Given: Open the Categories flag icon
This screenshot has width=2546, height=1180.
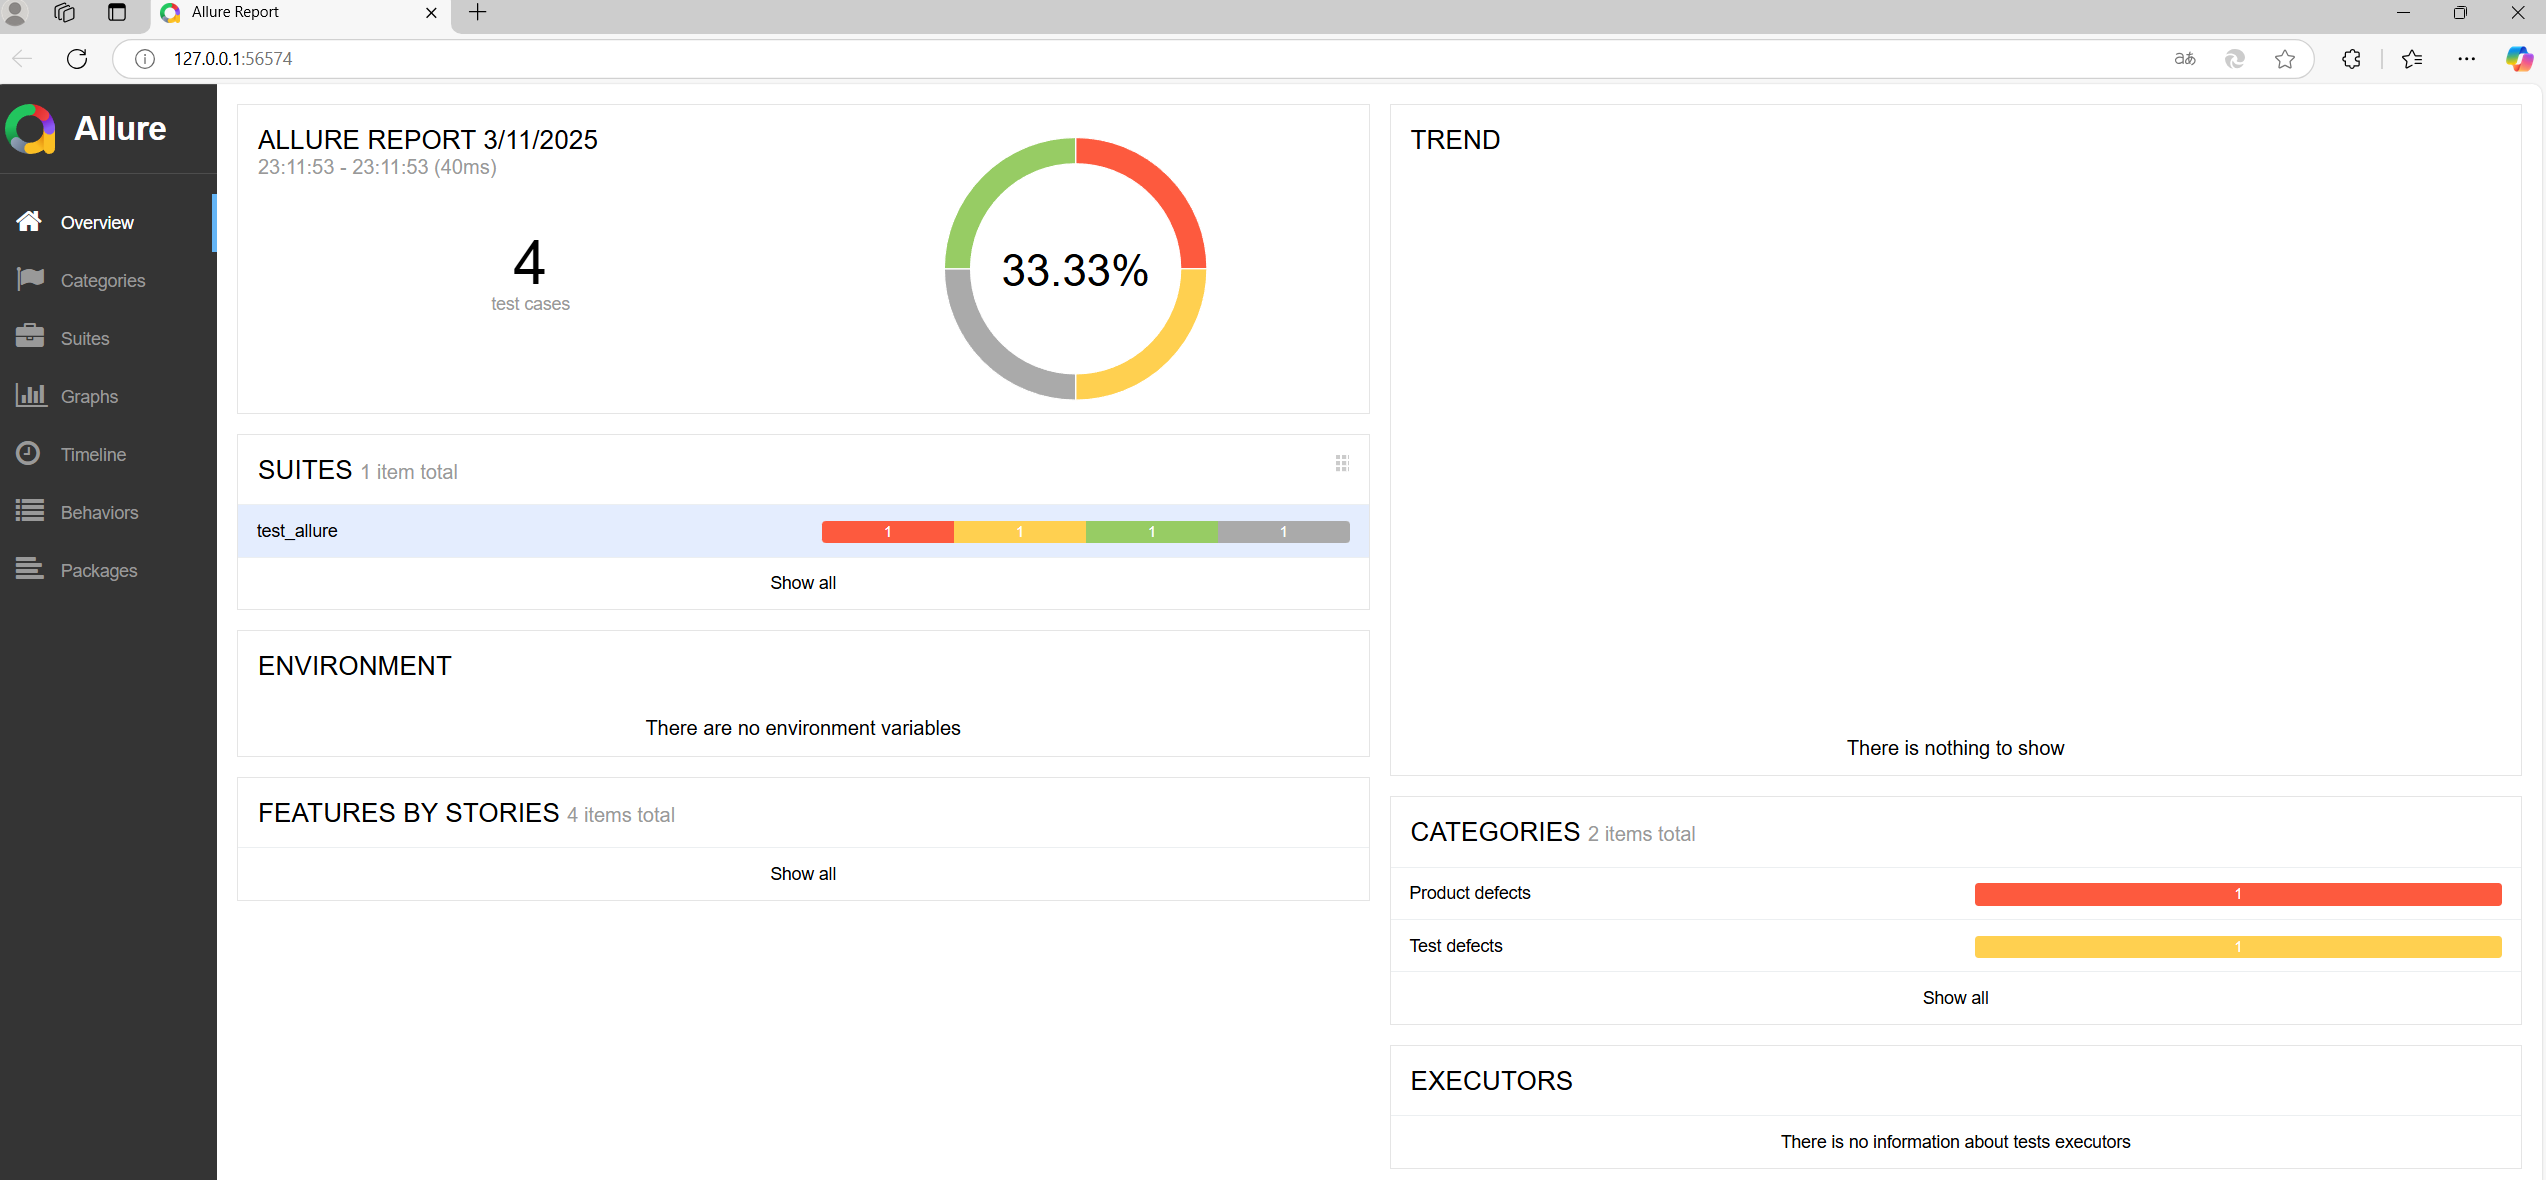Looking at the screenshot, I should tap(30, 279).
